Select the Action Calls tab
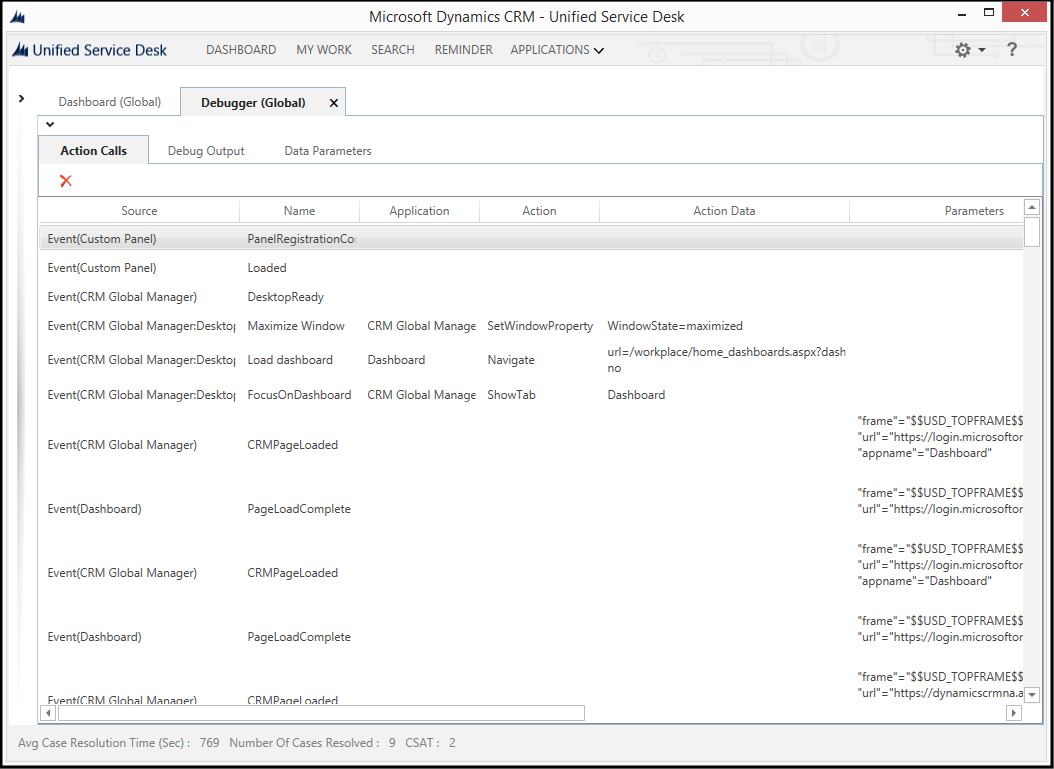 (93, 150)
